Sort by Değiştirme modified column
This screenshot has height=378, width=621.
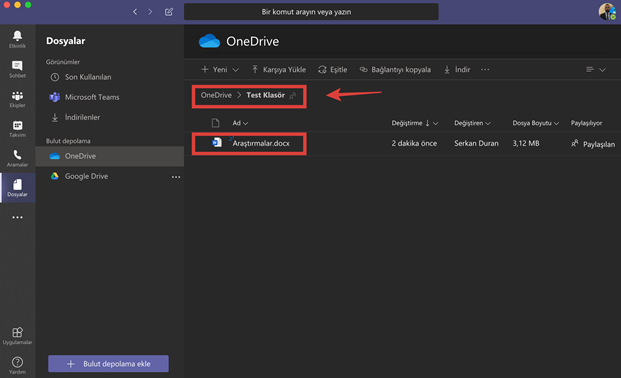pyautogui.click(x=415, y=123)
